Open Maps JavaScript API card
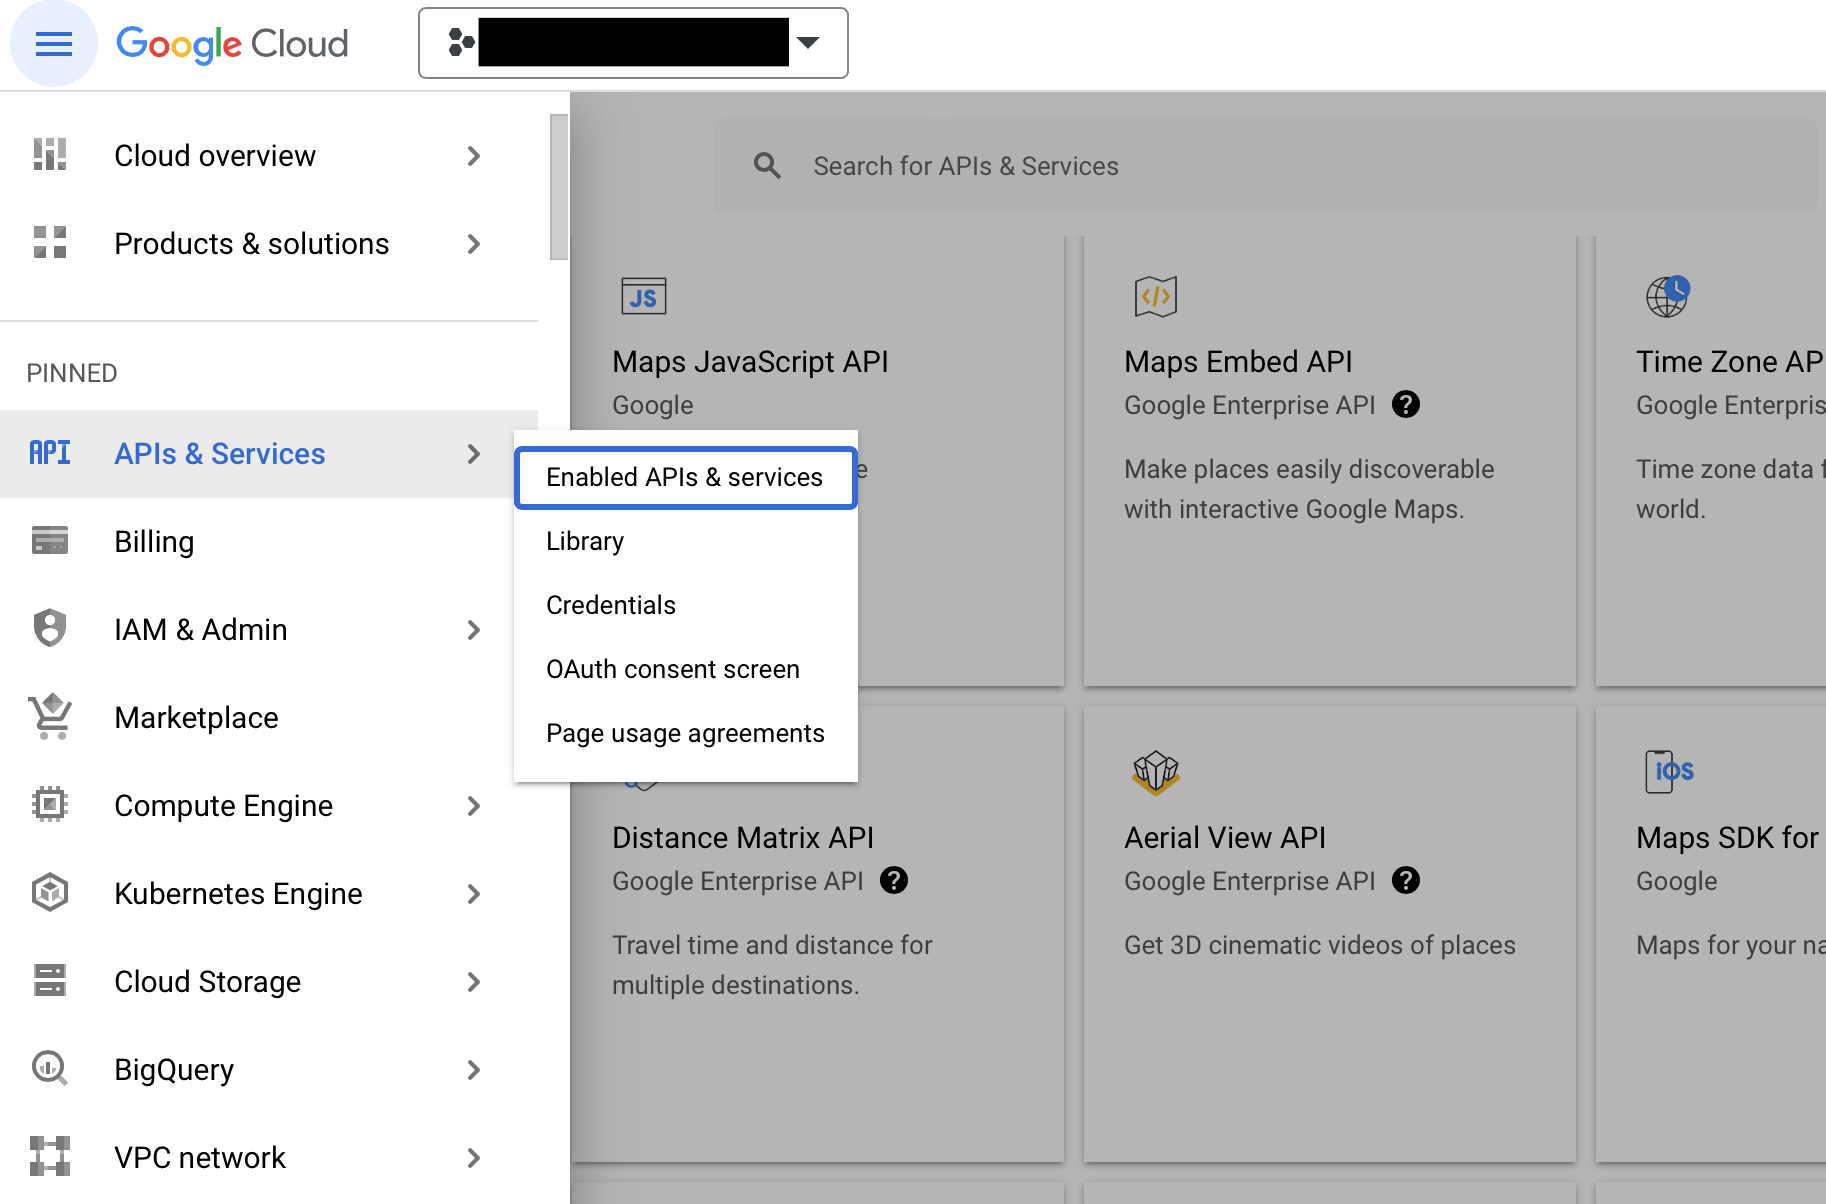The image size is (1826, 1204). 750,362
